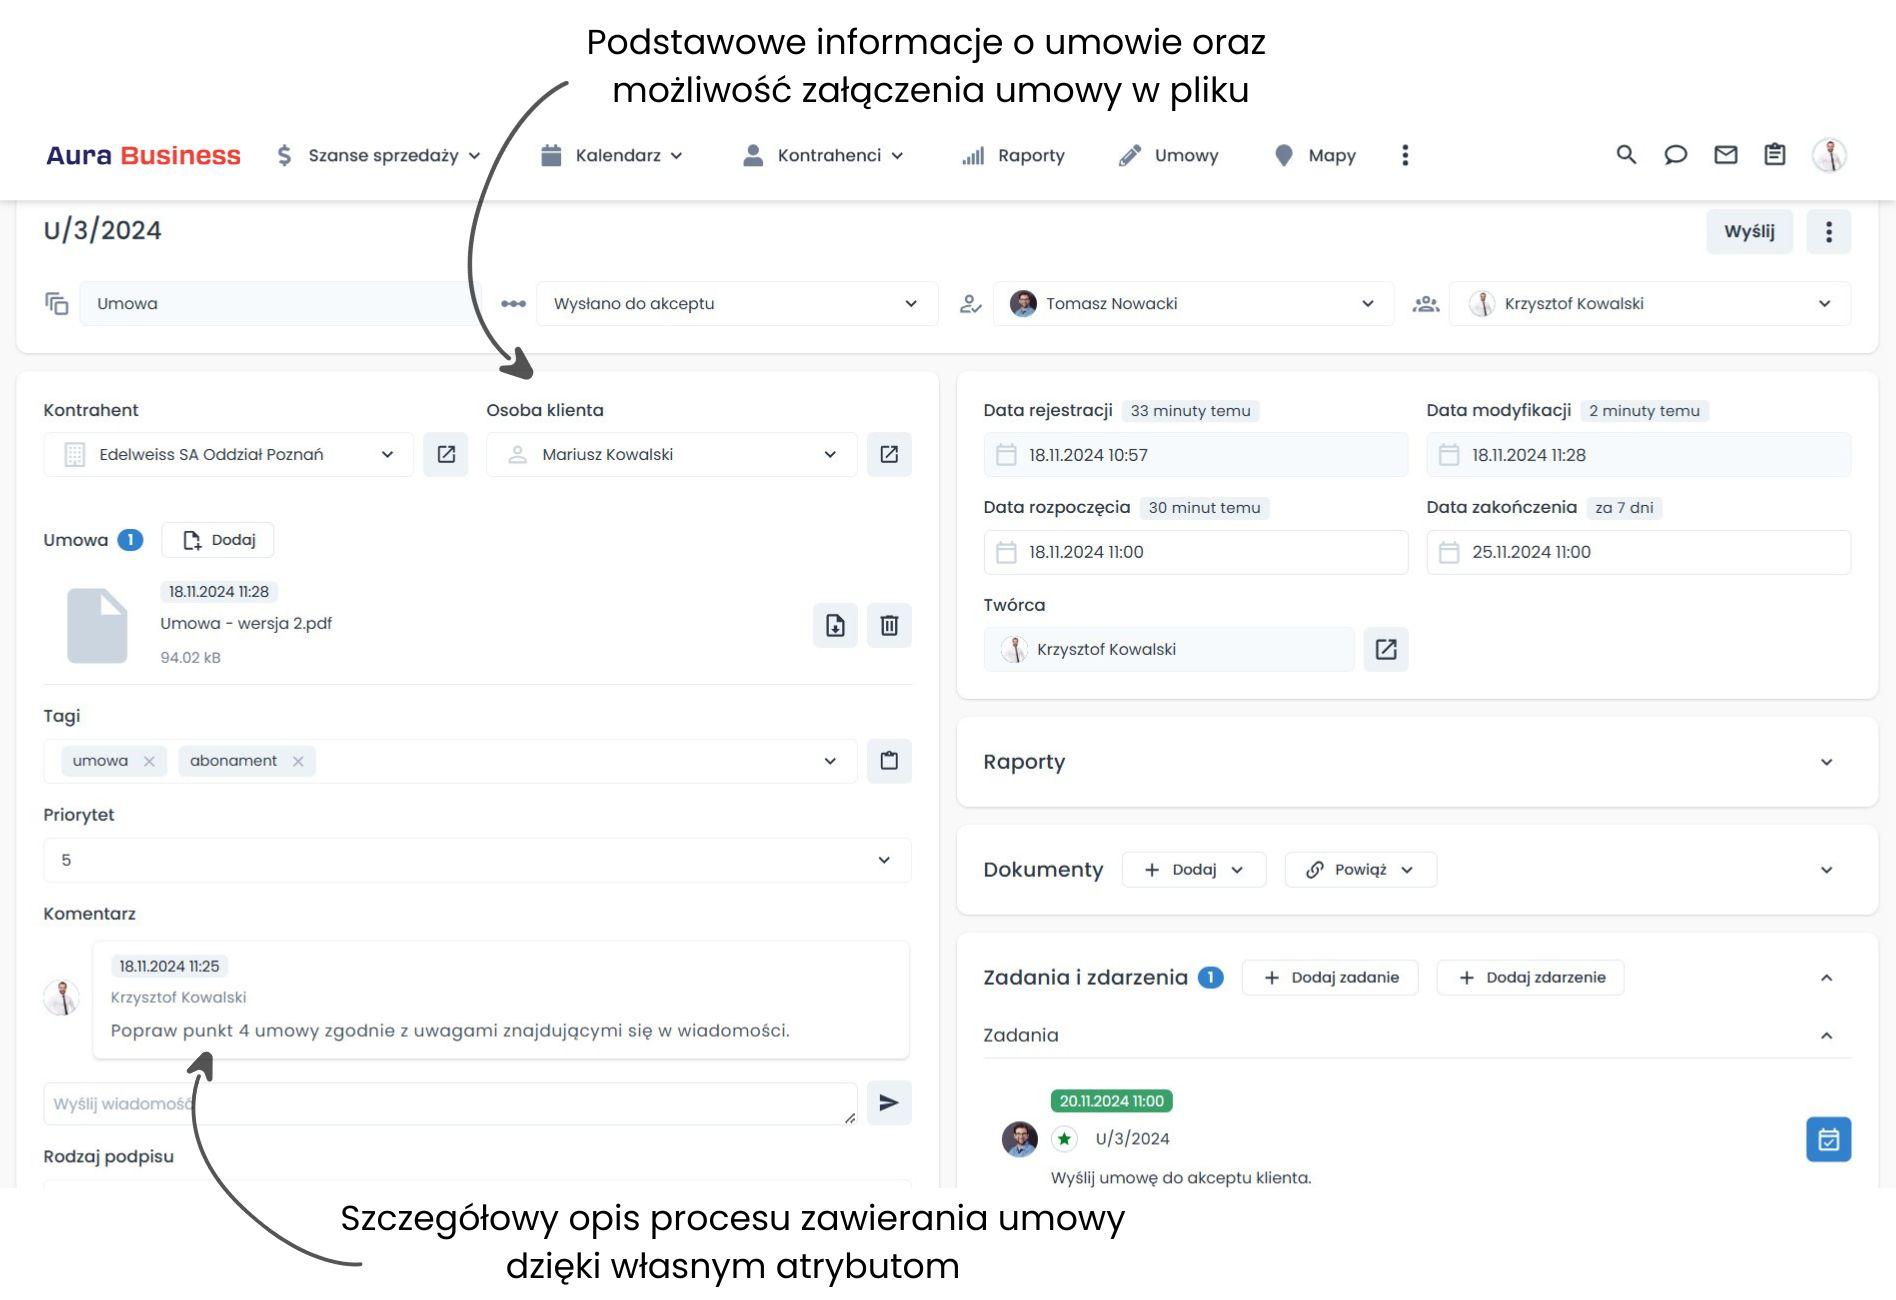Click the Dodaj zdarzenie button
The image size is (1896, 1300).
point(1529,977)
